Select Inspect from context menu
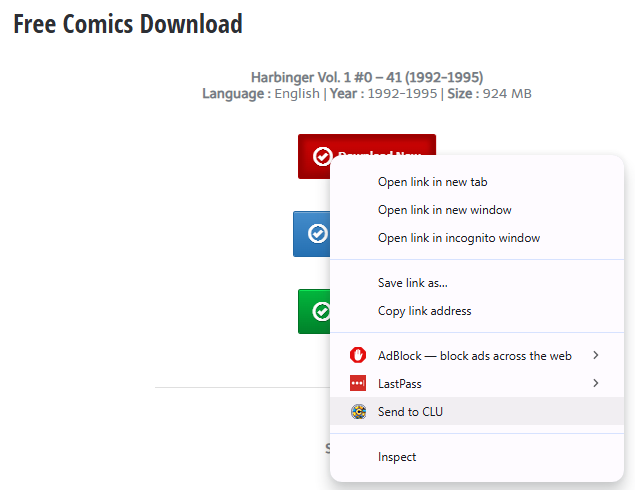Screen dimensions: 635x490 pyautogui.click(x=477, y=457)
